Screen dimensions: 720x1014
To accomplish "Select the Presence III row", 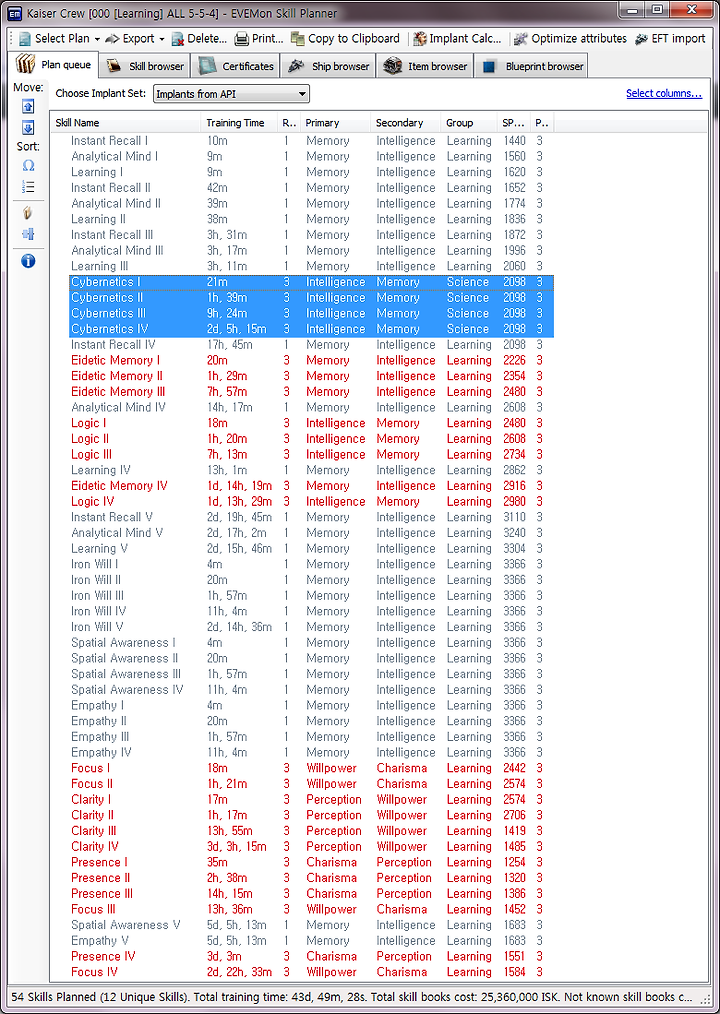I will click(311, 894).
